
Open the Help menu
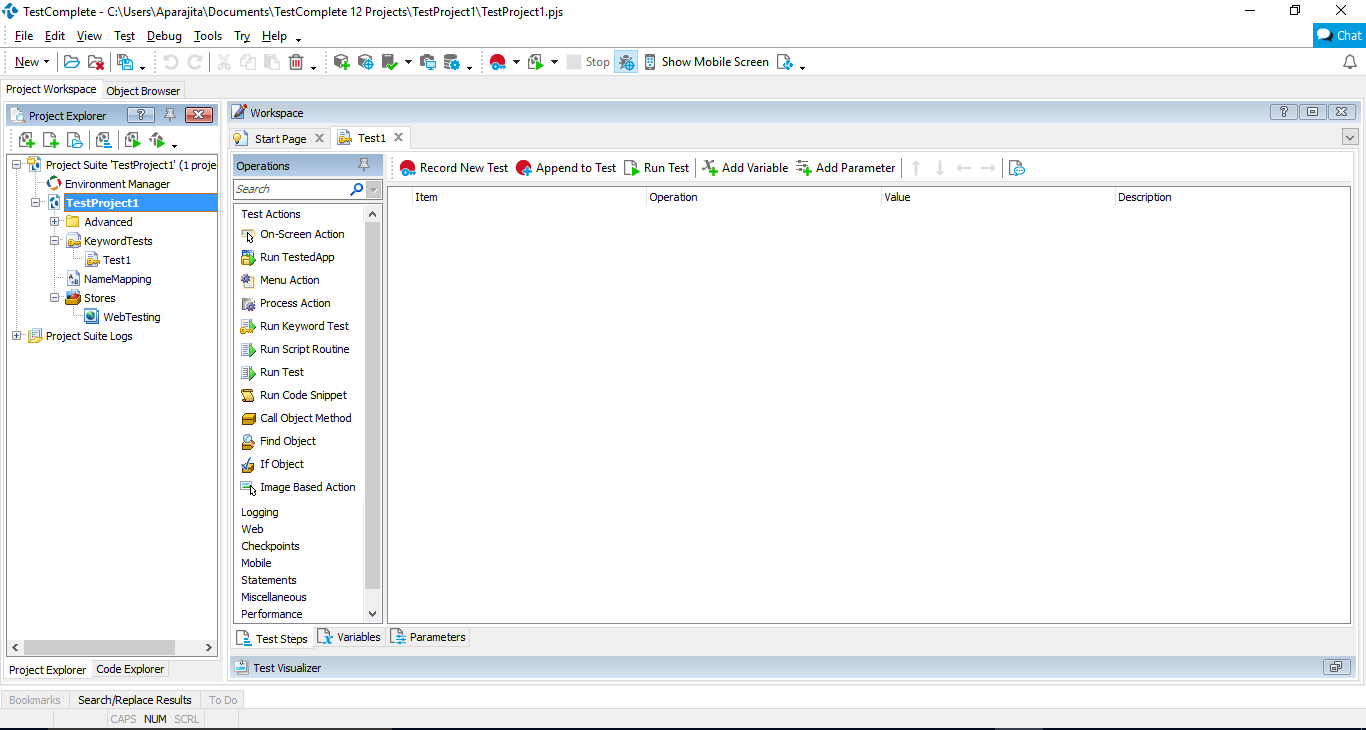point(274,36)
